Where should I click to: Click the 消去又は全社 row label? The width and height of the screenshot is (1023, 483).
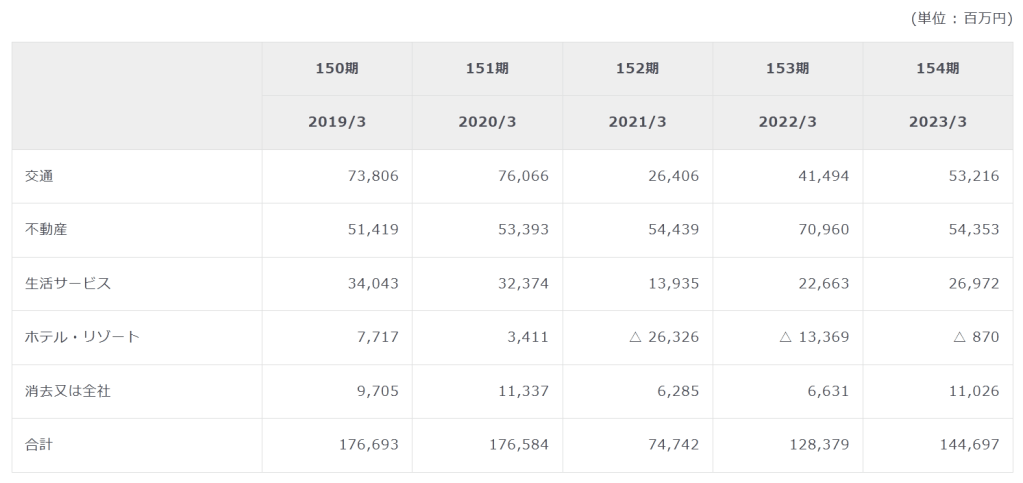click(67, 391)
